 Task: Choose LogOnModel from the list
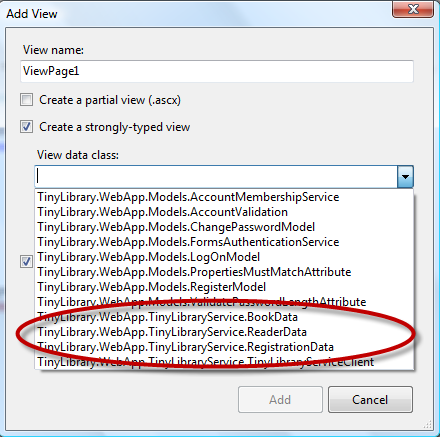tap(224, 257)
